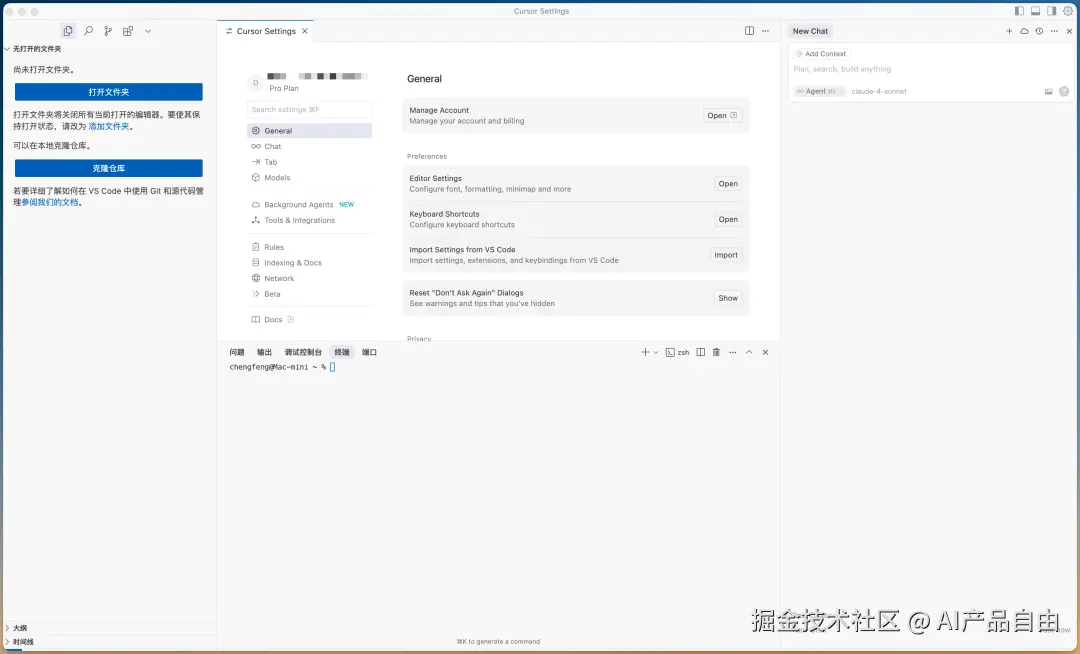
Task: Open Tab settings section
Action: coord(309,162)
